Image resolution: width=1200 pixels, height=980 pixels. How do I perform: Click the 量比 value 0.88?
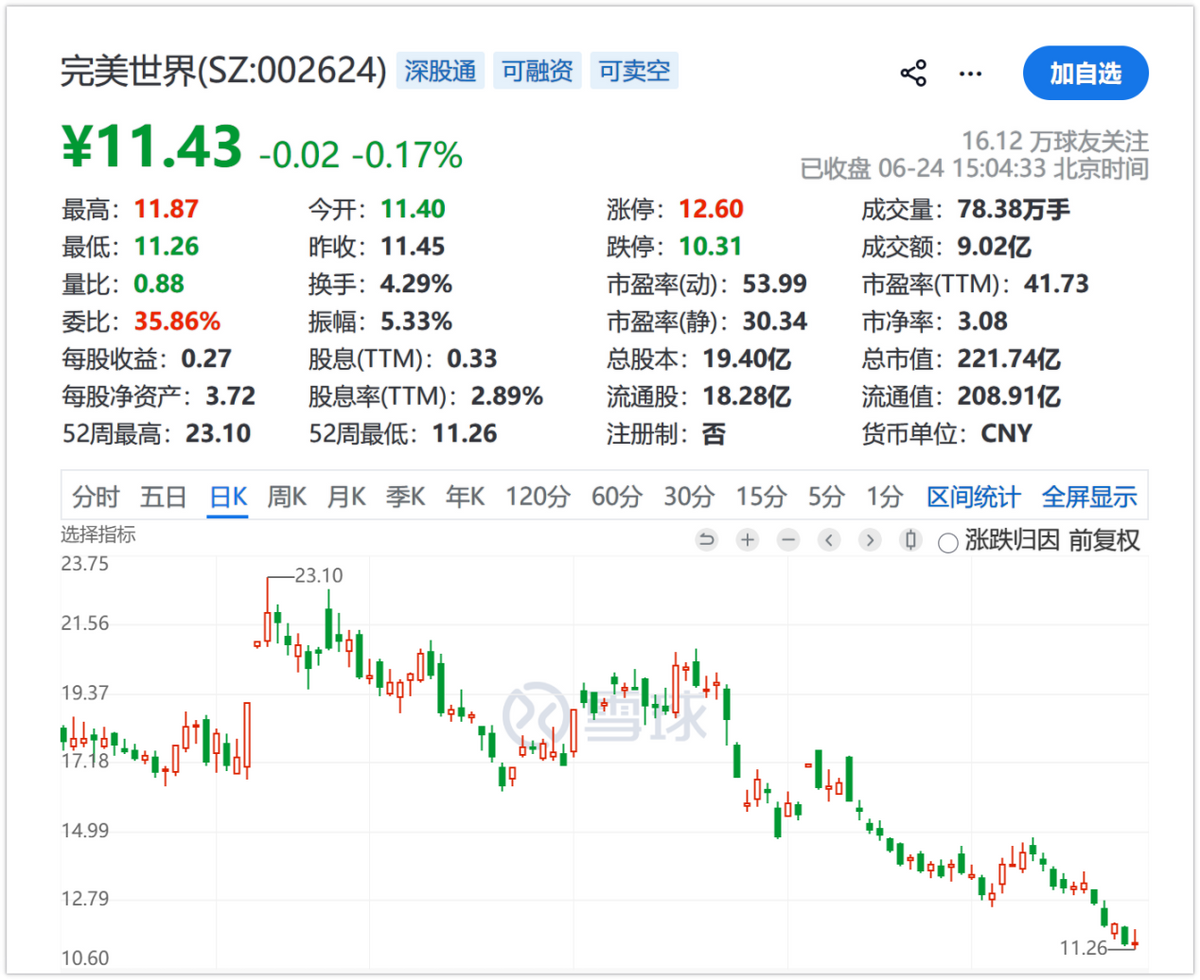click(158, 284)
